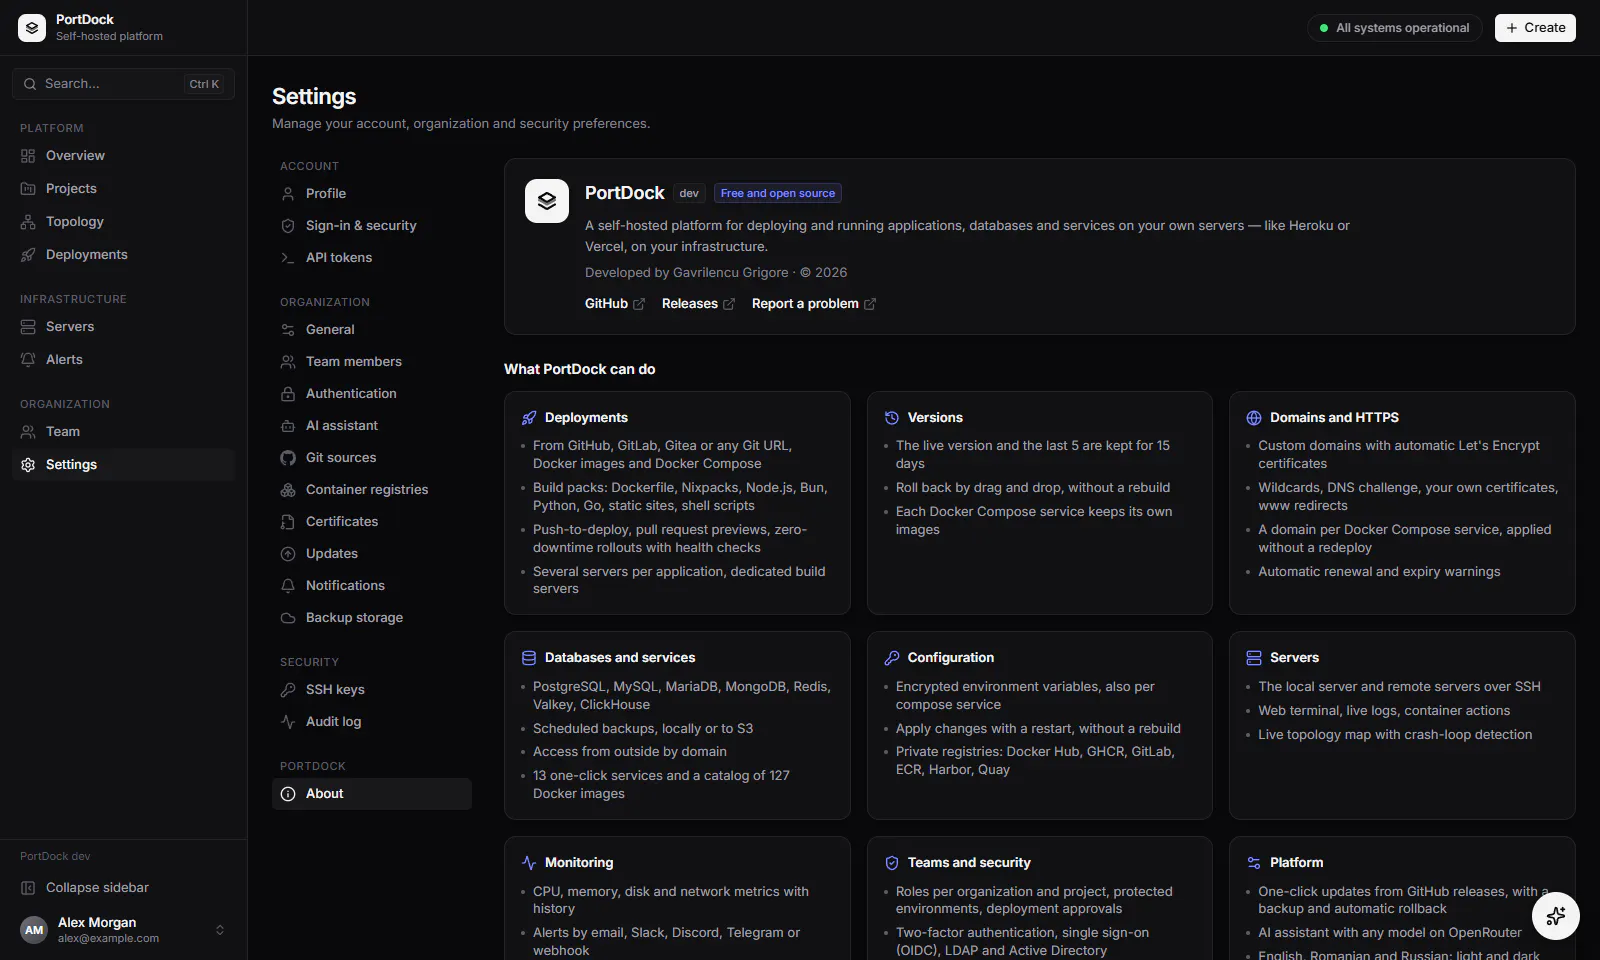Click the Topology icon in sidebar

coord(28,222)
